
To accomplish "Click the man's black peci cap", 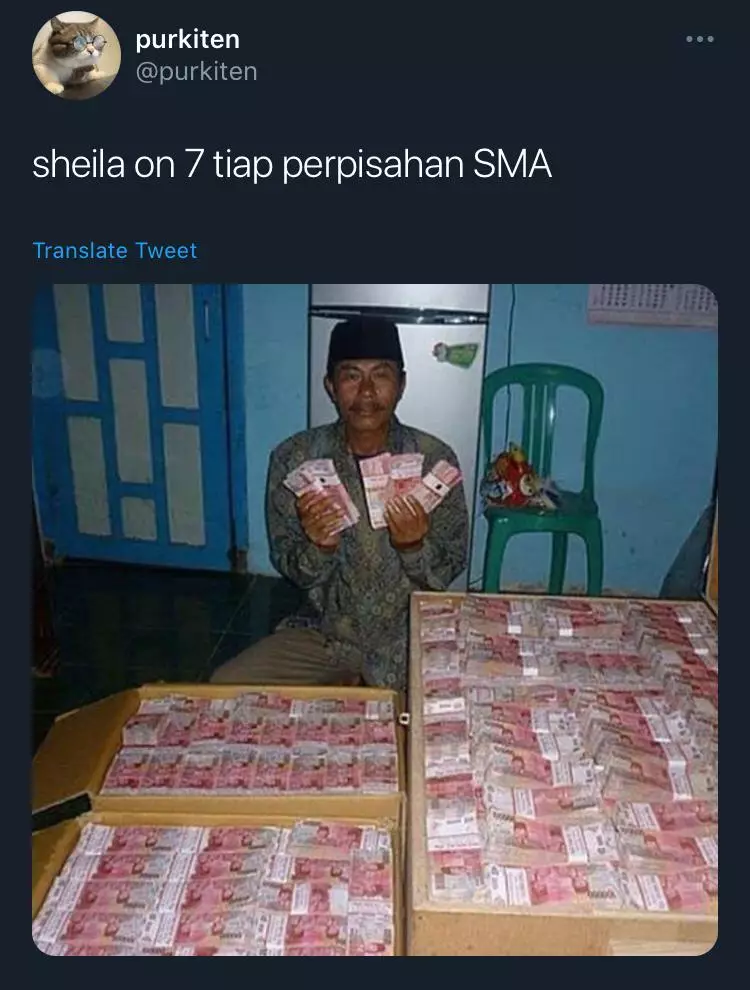I will coord(365,341).
